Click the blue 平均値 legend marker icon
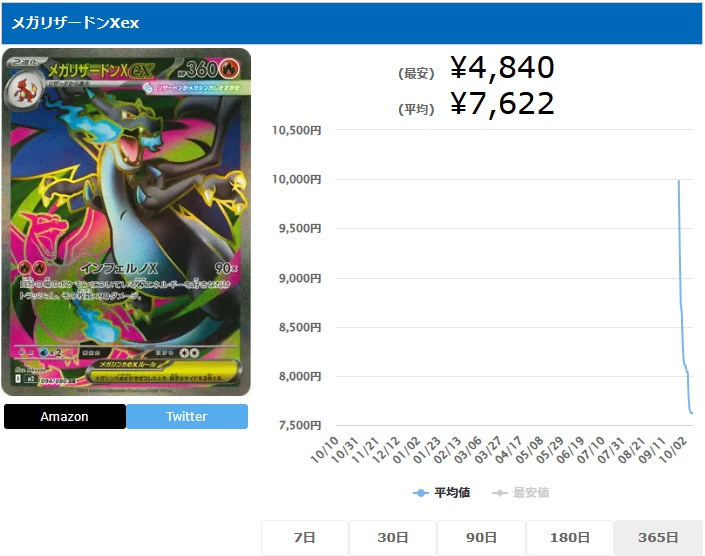 point(420,493)
